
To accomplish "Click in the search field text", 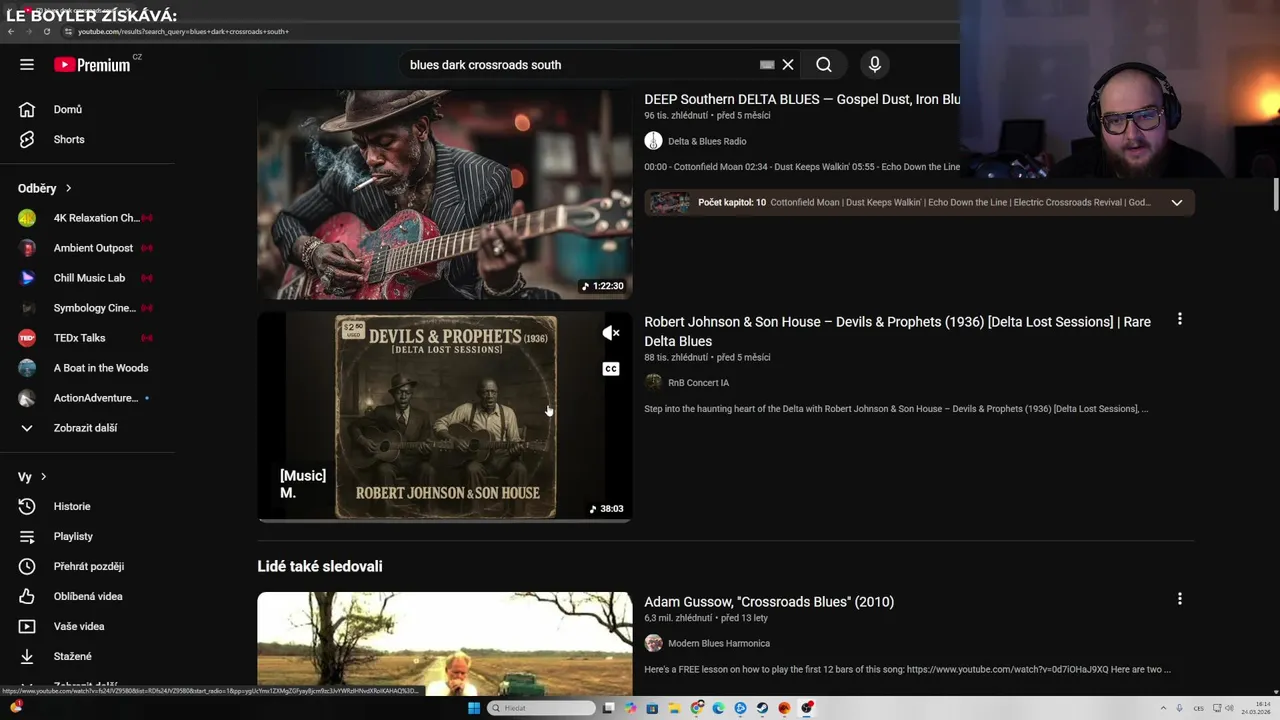I will coord(485,65).
